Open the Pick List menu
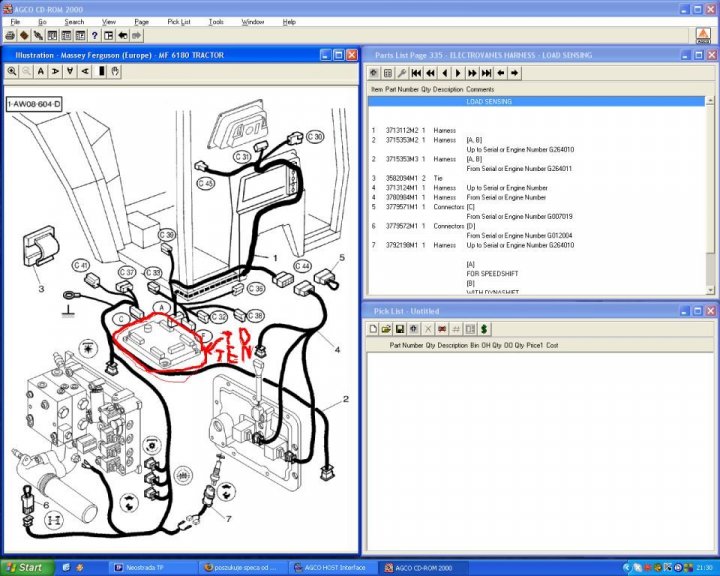 coord(179,21)
